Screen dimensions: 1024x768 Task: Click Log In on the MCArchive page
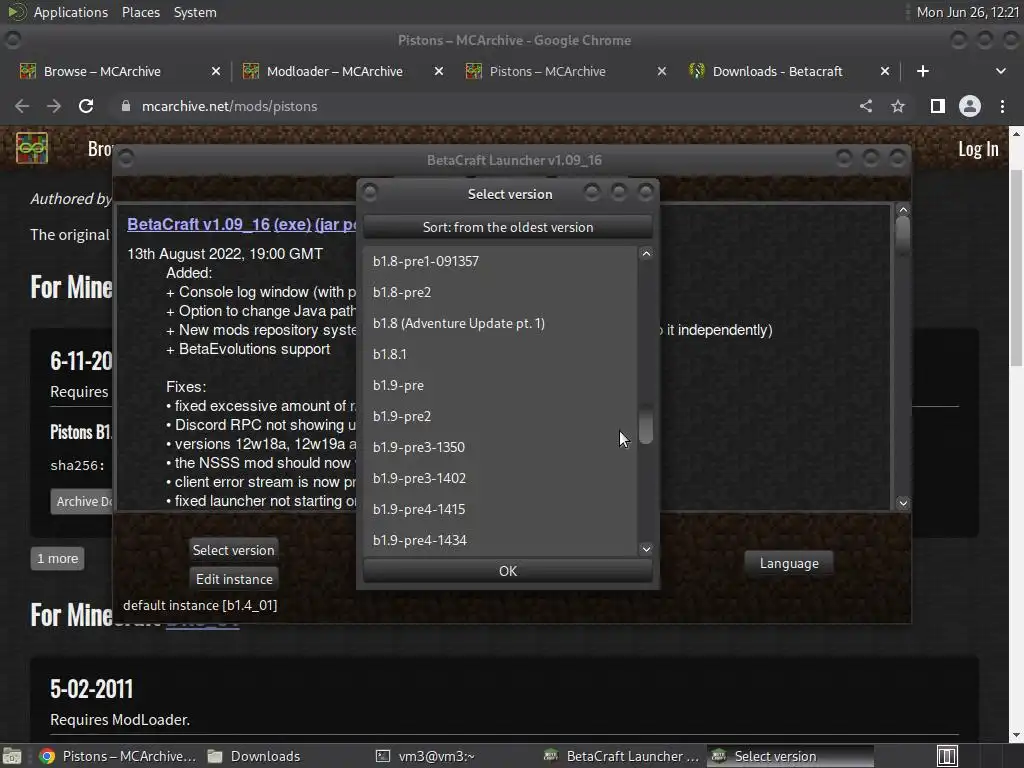tap(978, 149)
